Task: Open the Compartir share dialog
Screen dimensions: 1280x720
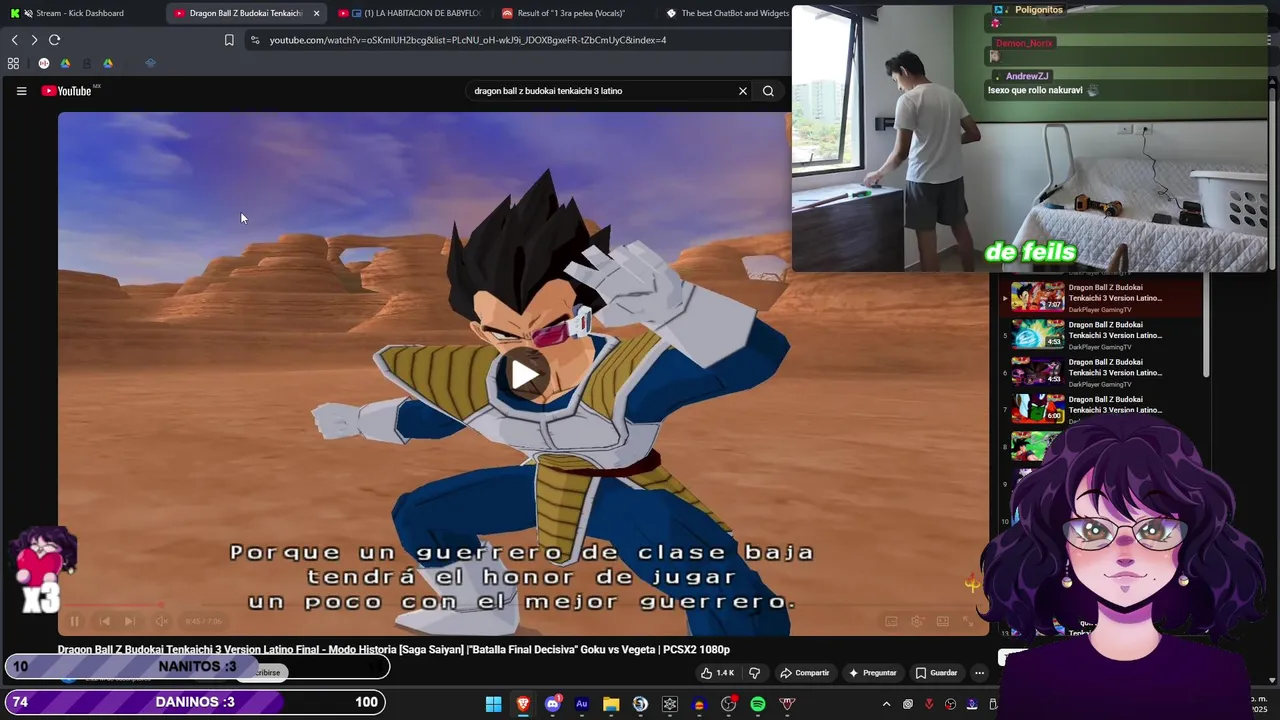Action: click(x=805, y=673)
